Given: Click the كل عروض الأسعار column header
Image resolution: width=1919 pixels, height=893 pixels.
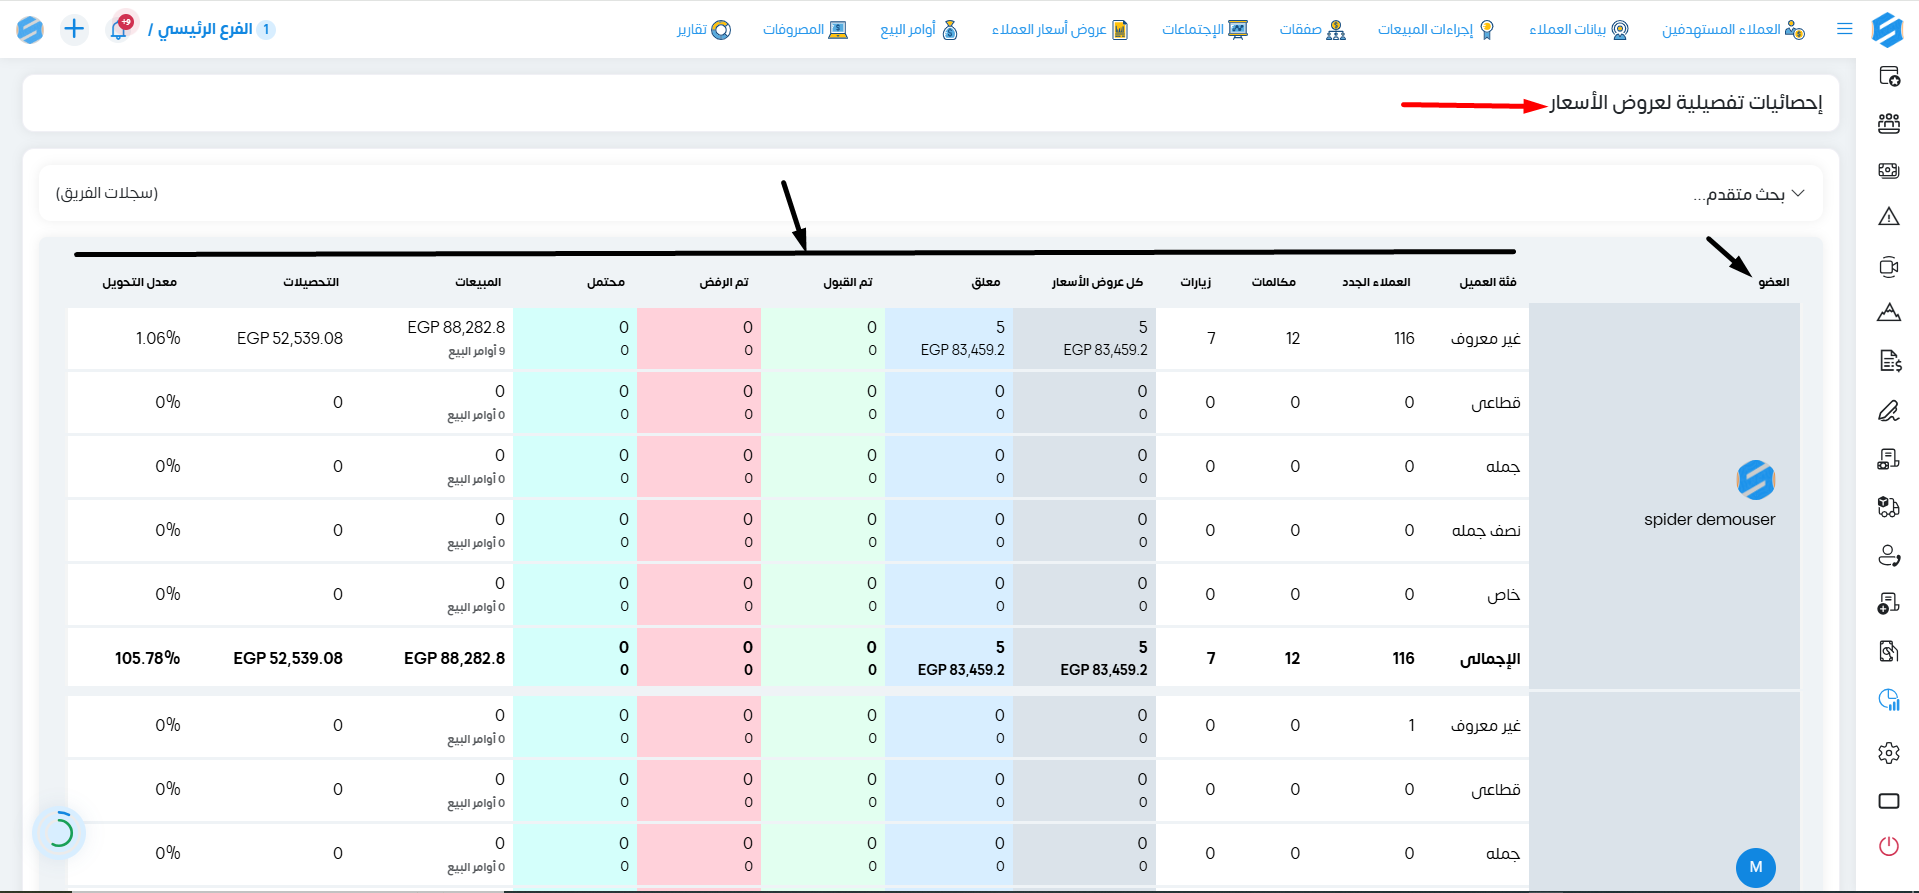Looking at the screenshot, I should coord(1097,282).
